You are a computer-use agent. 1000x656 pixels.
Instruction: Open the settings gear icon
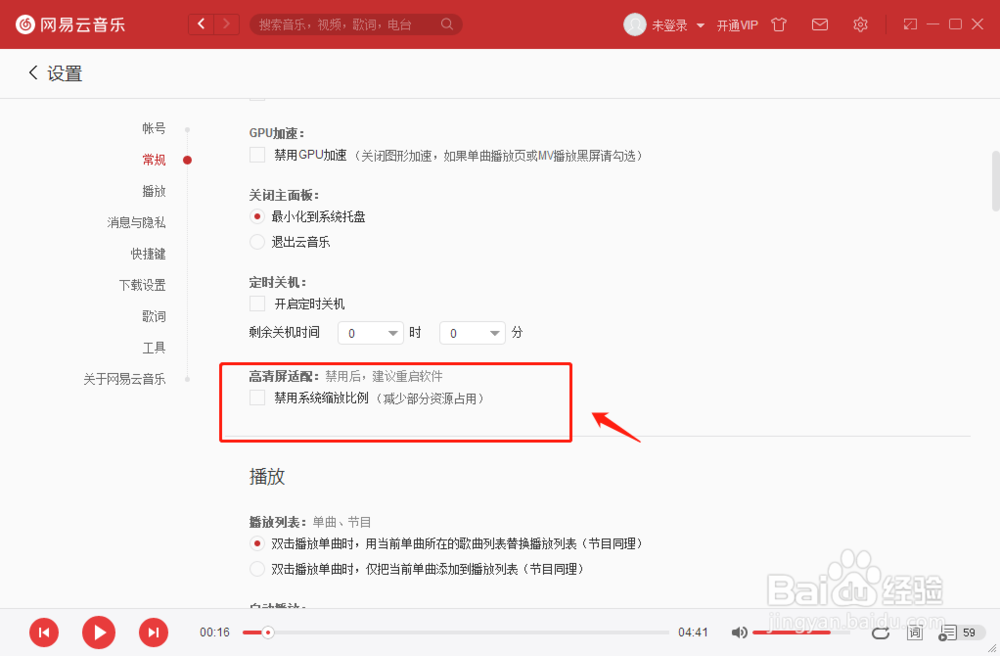coord(860,25)
